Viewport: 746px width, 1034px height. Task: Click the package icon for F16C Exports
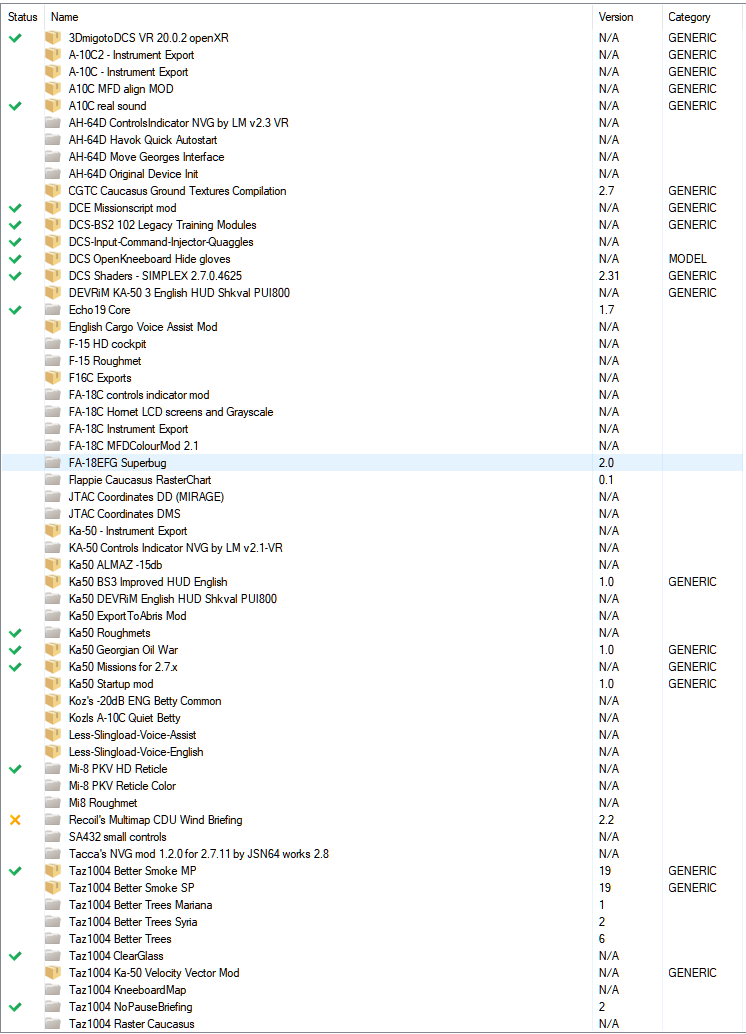[53, 378]
